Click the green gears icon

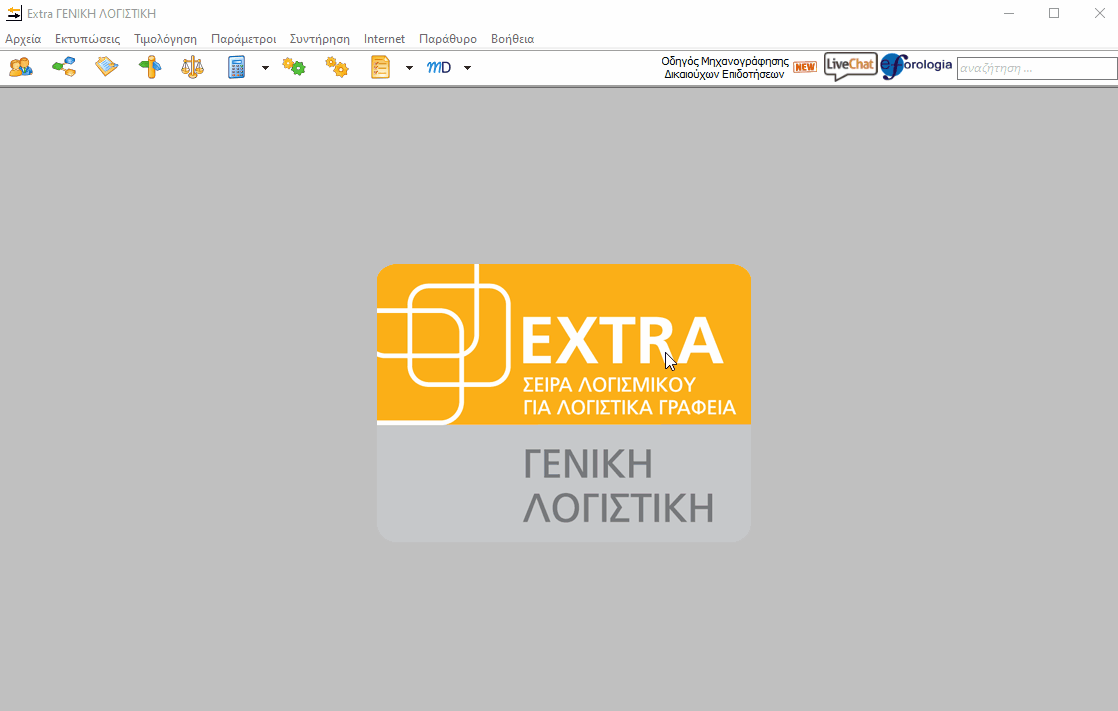coord(294,67)
